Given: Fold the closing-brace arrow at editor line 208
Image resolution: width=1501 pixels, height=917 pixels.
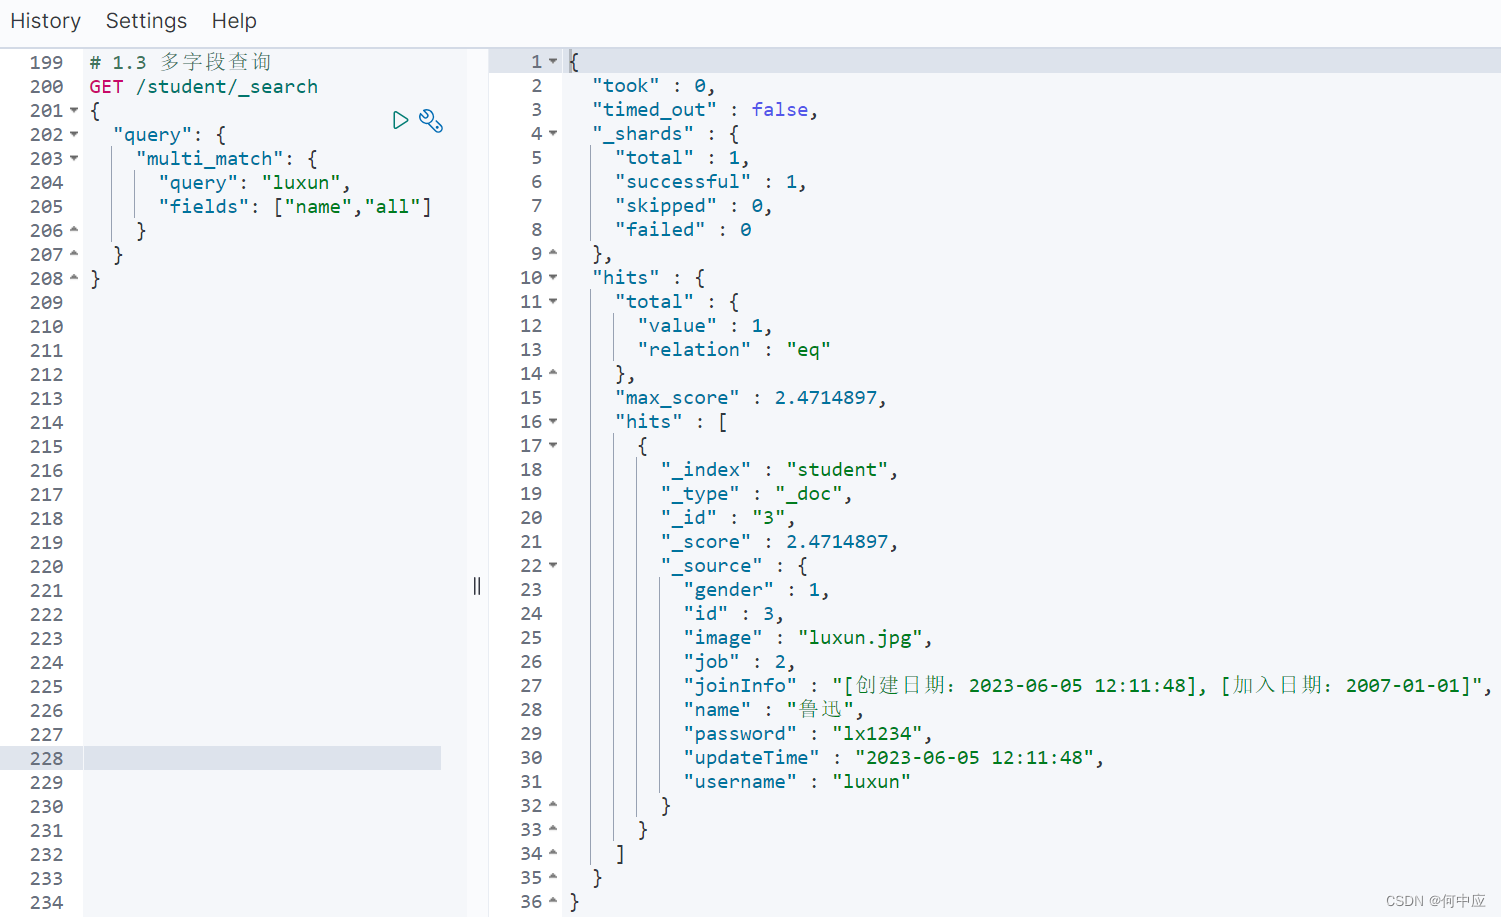Looking at the screenshot, I should (74, 278).
